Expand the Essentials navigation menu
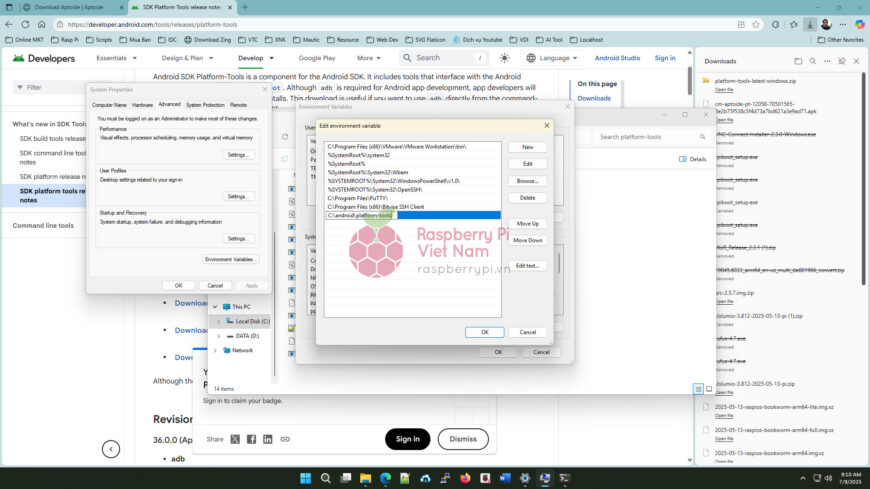 115,58
